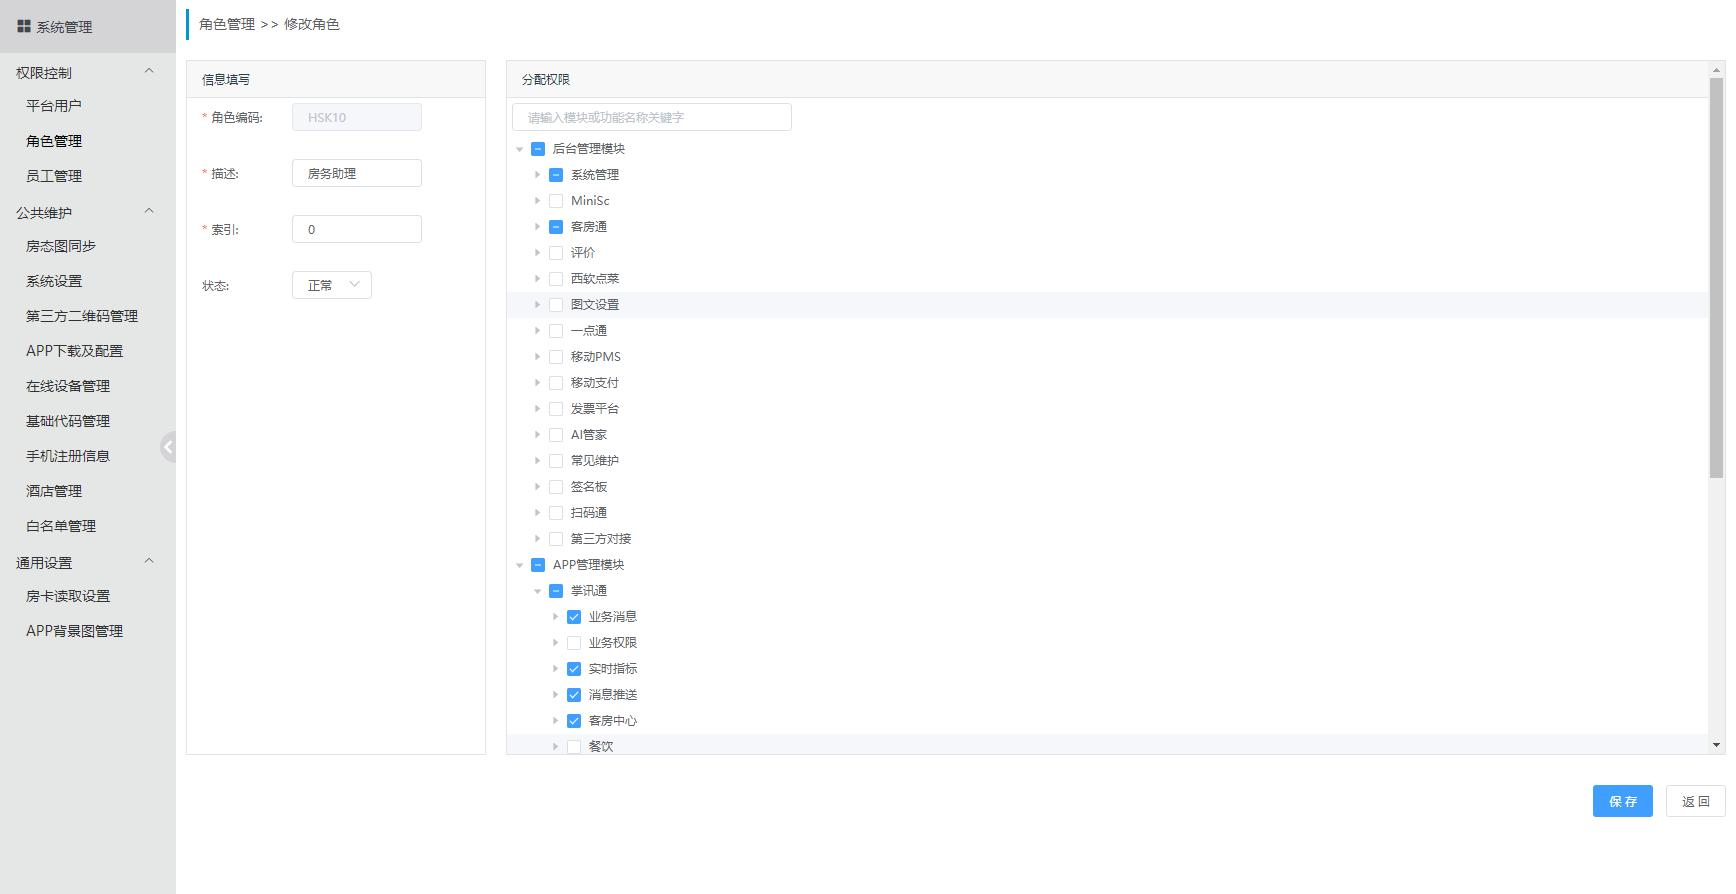The width and height of the screenshot is (1736, 894).
Task: Open 系统设置 in sidebar
Action: point(54,281)
